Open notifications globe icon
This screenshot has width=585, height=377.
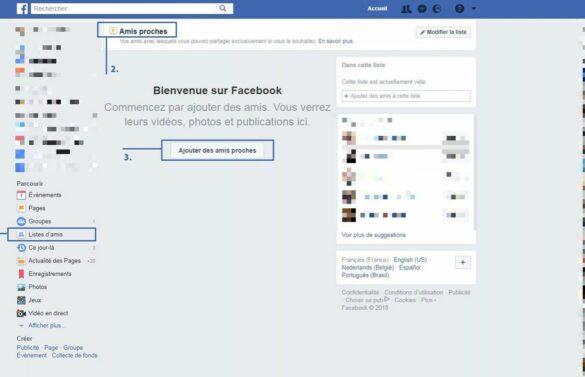[x=437, y=9]
